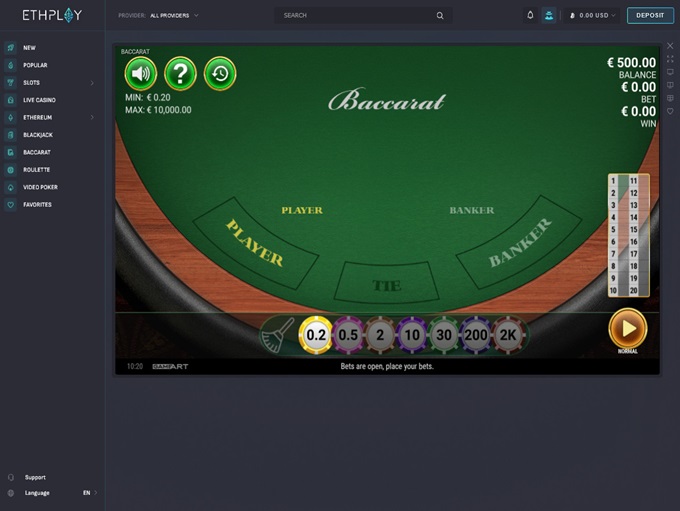Choose the 2K chip
Viewport: 680px width, 511px height.
point(507,335)
